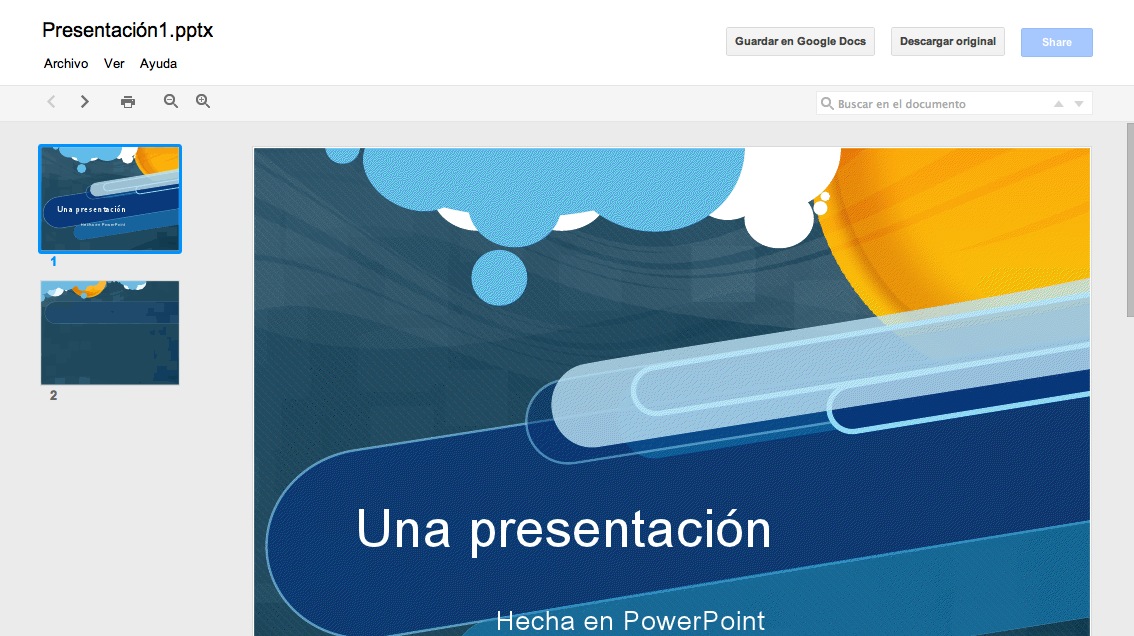Click the blue Share button
This screenshot has height=636, width=1134.
[1057, 42]
